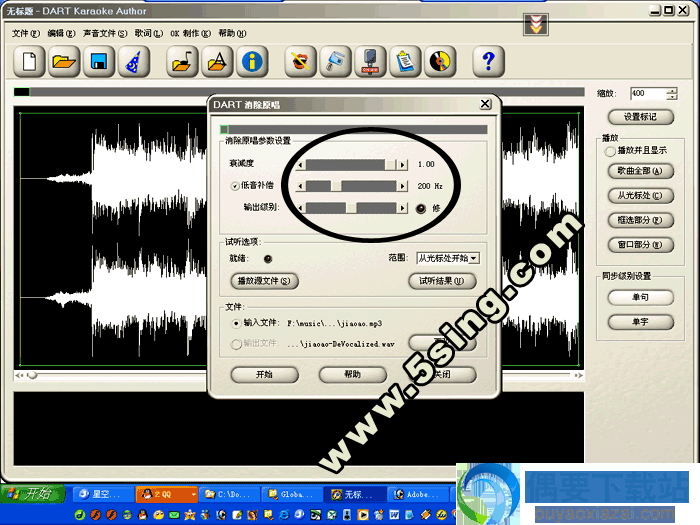
Task: Click the zoom spinner up arrow
Action: point(672,91)
